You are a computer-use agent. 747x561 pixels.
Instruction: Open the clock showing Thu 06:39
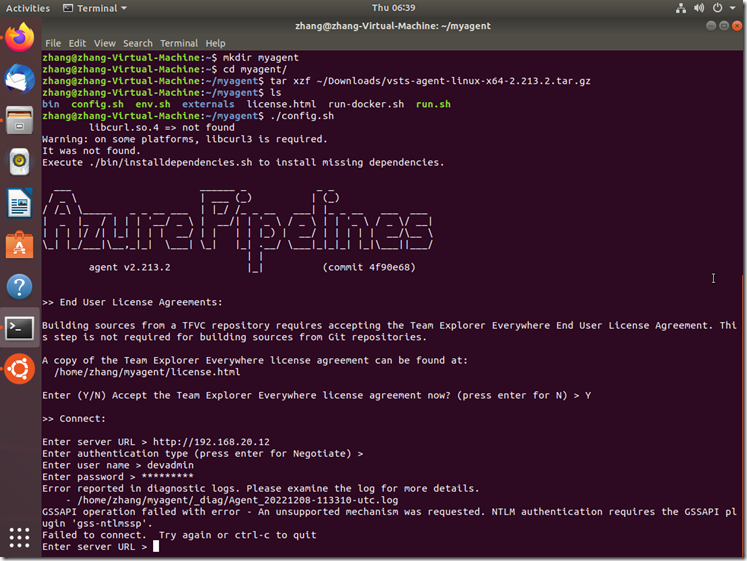click(394, 8)
